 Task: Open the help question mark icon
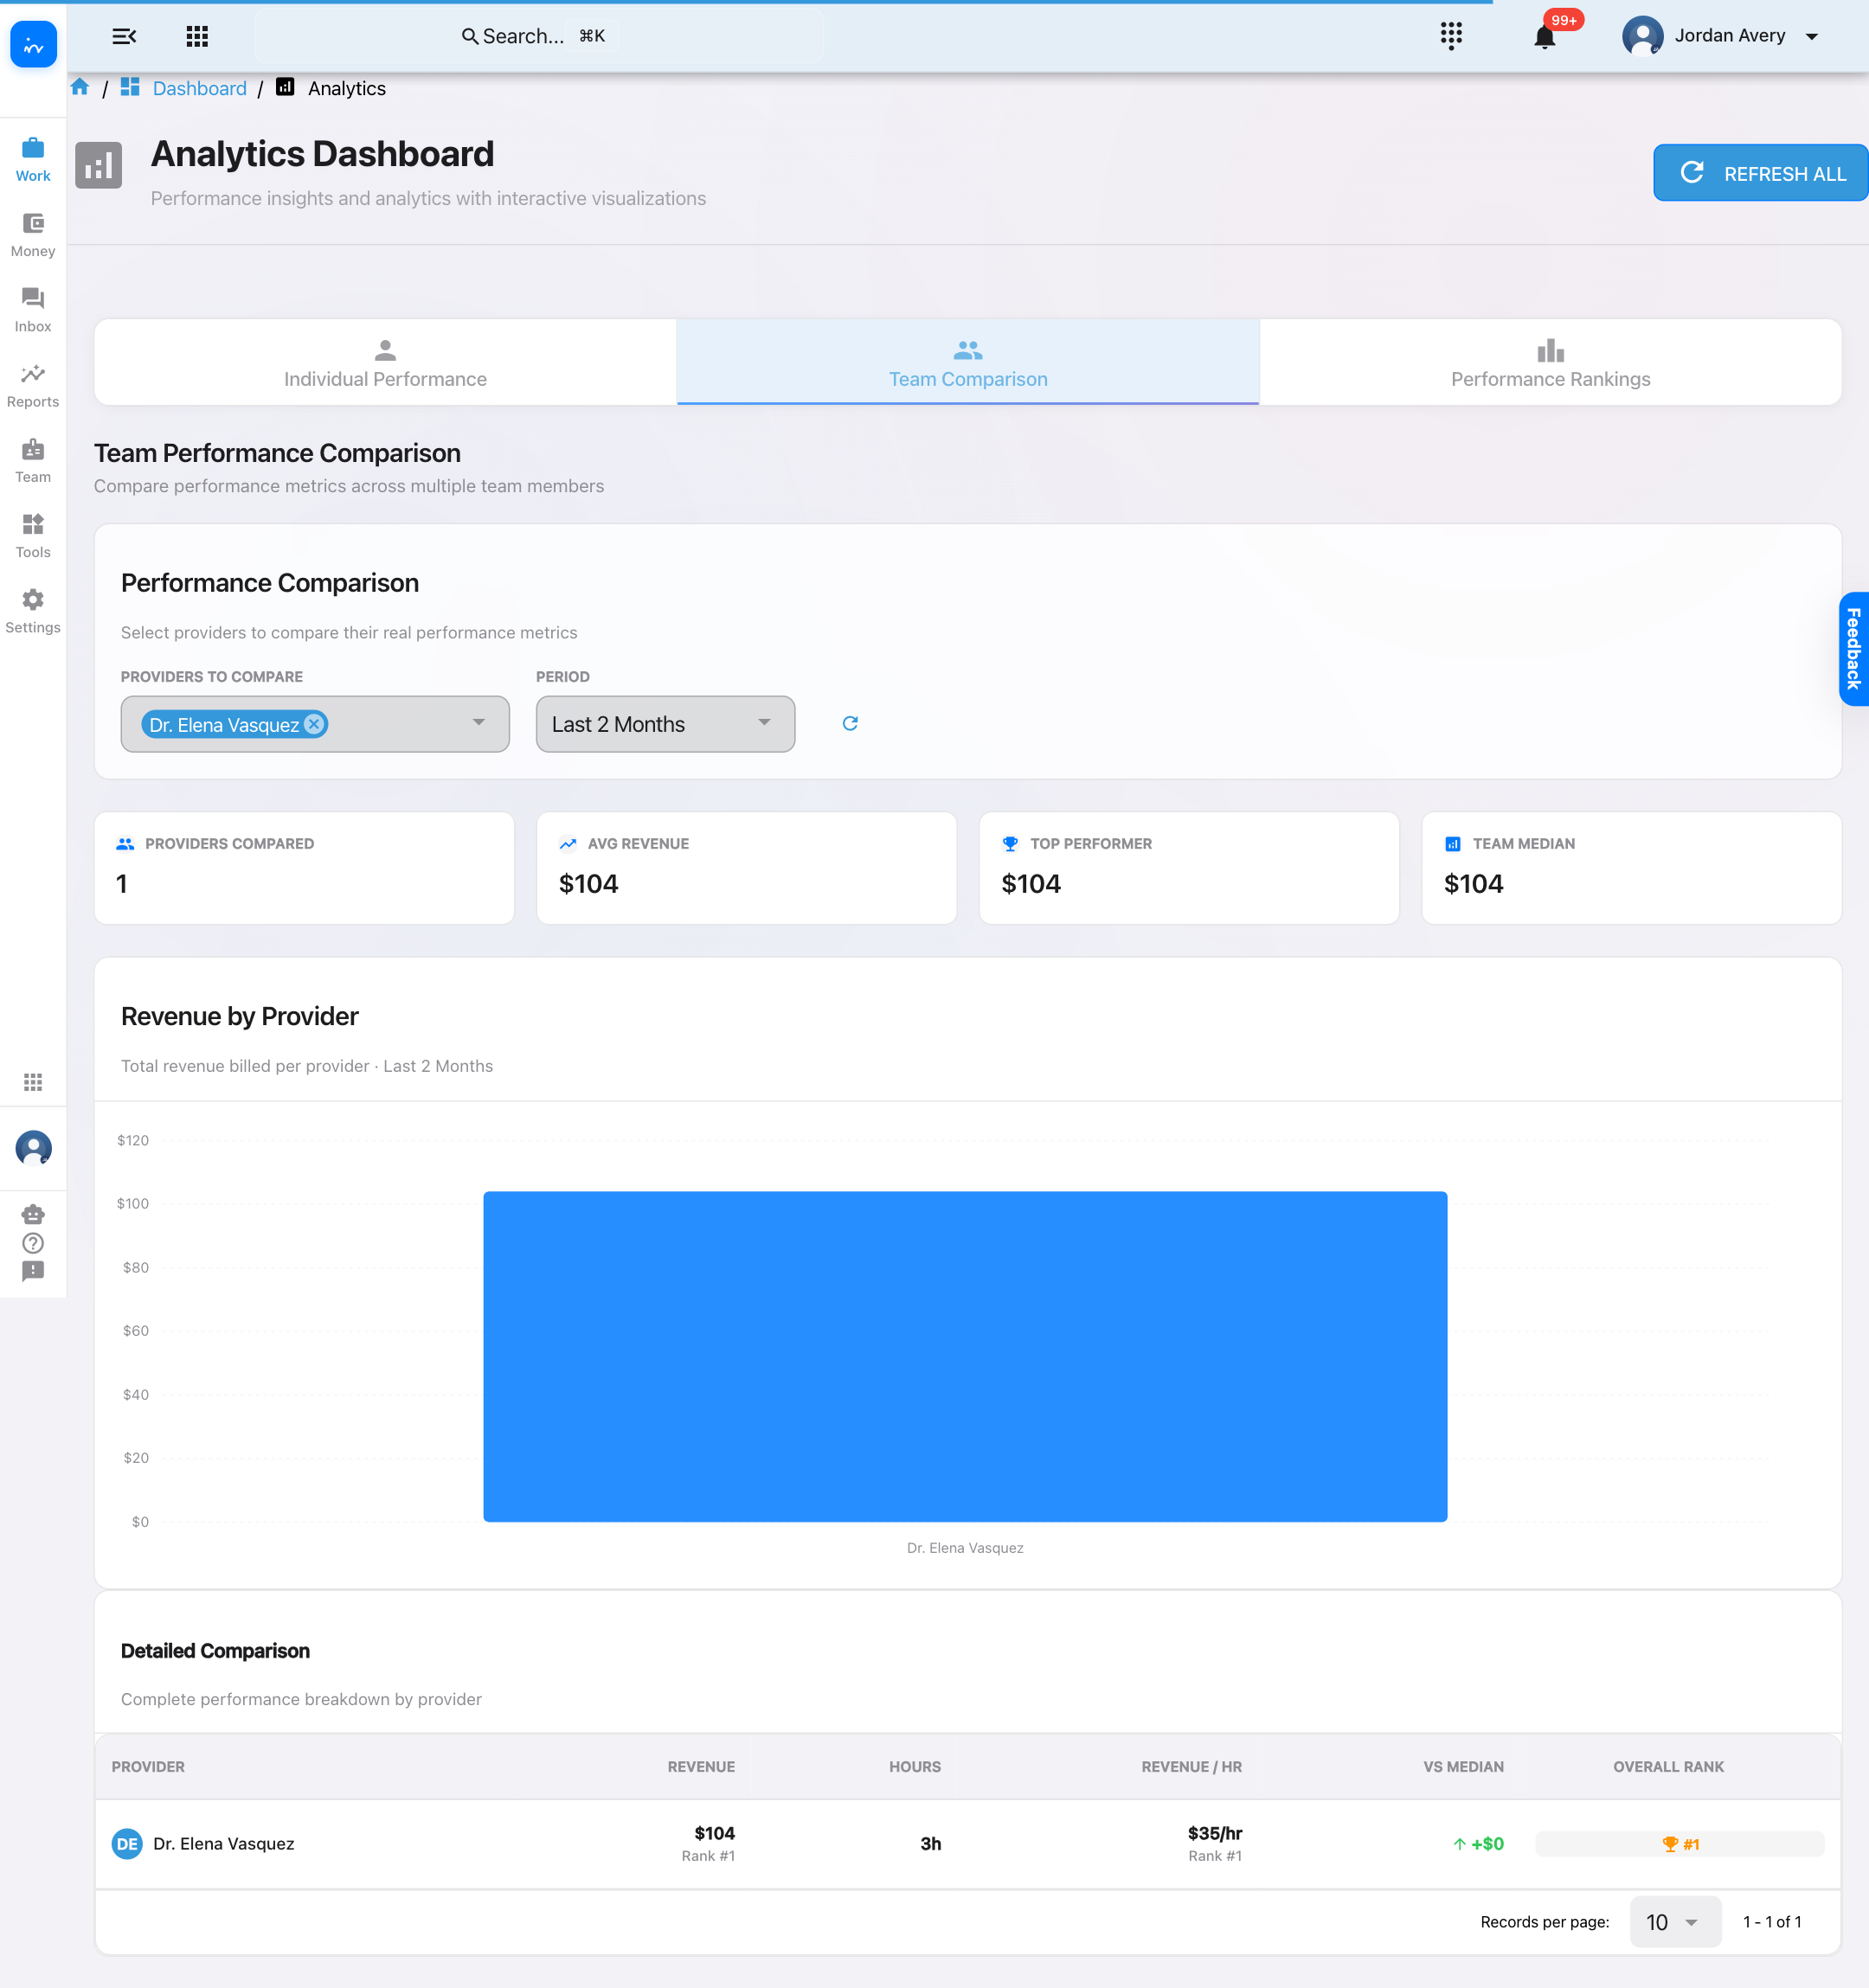tap(33, 1243)
